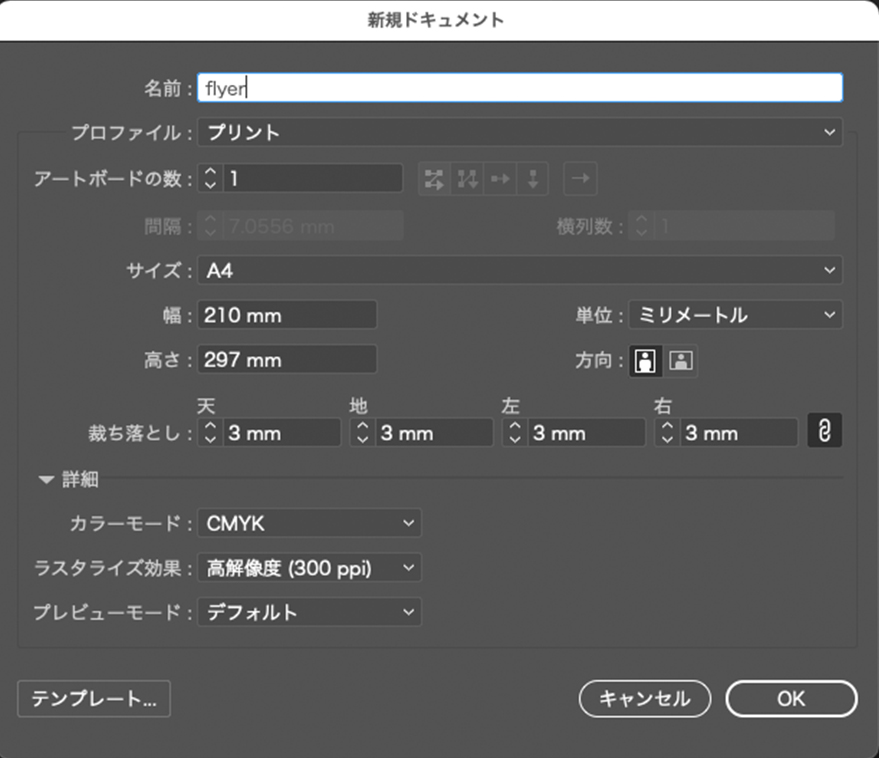Open the サイズ dropdown showing A4
Image resolution: width=879 pixels, height=758 pixels.
519,270
